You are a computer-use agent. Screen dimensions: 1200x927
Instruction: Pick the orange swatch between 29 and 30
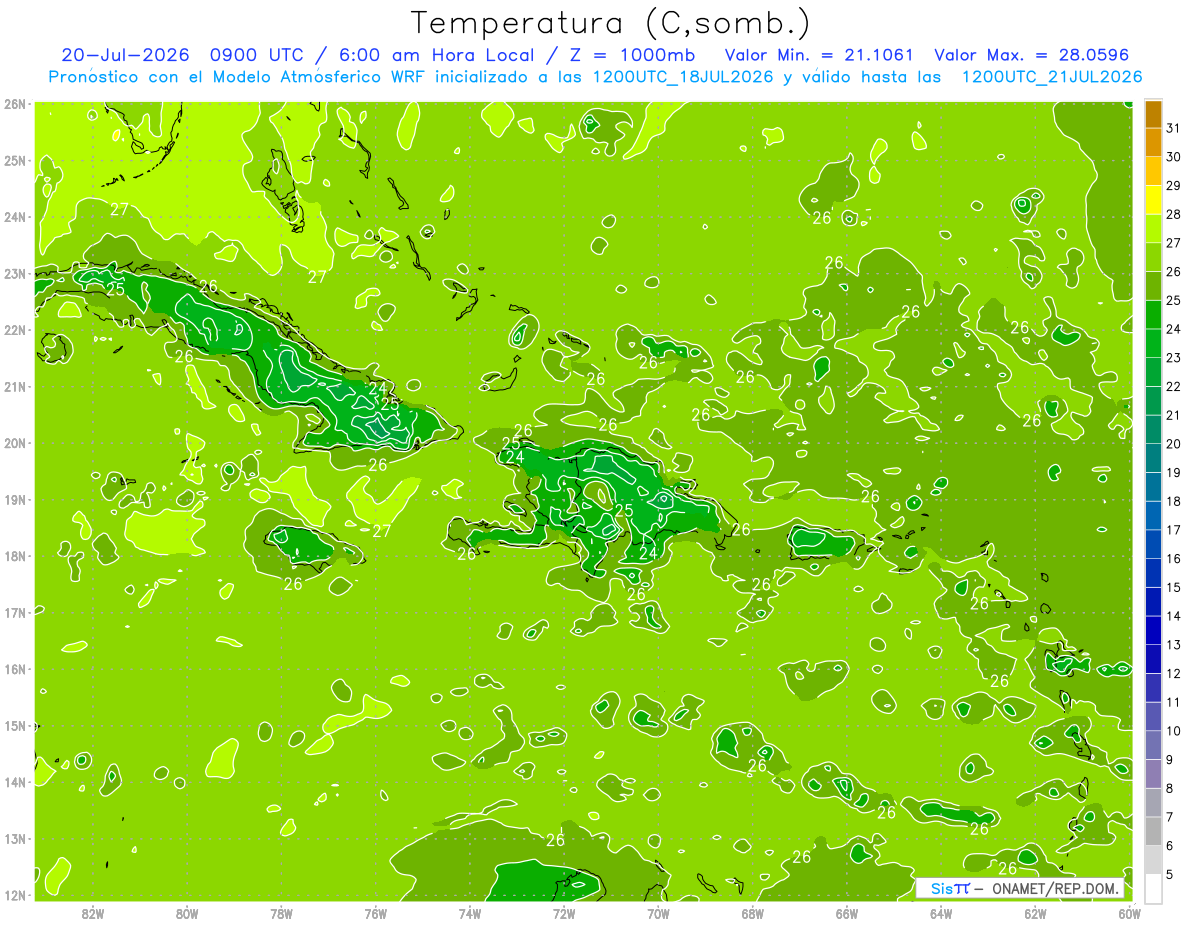pos(1153,171)
